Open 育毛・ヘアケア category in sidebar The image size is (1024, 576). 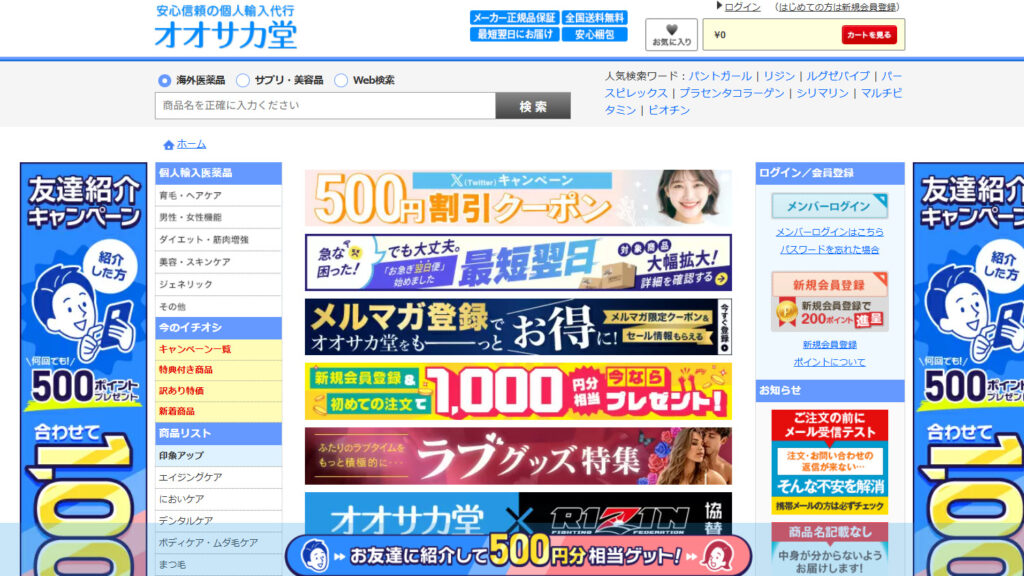click(x=191, y=195)
